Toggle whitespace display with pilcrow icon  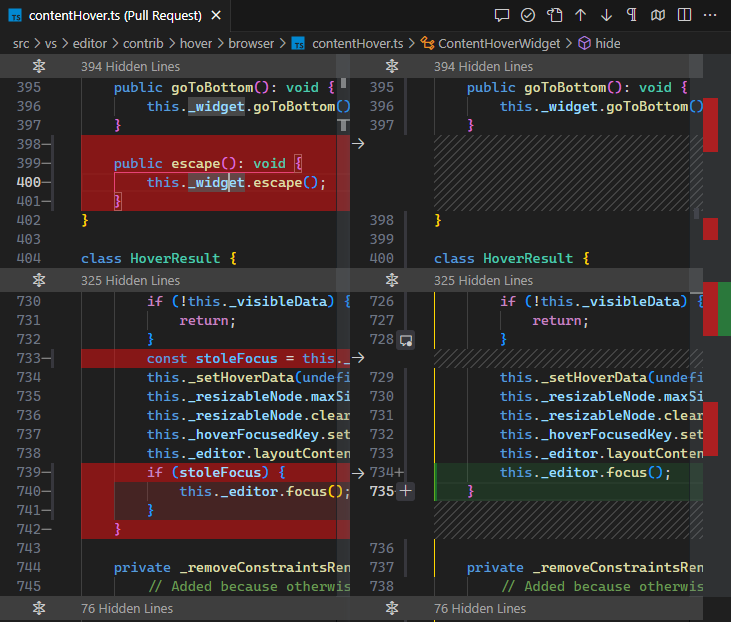click(632, 16)
